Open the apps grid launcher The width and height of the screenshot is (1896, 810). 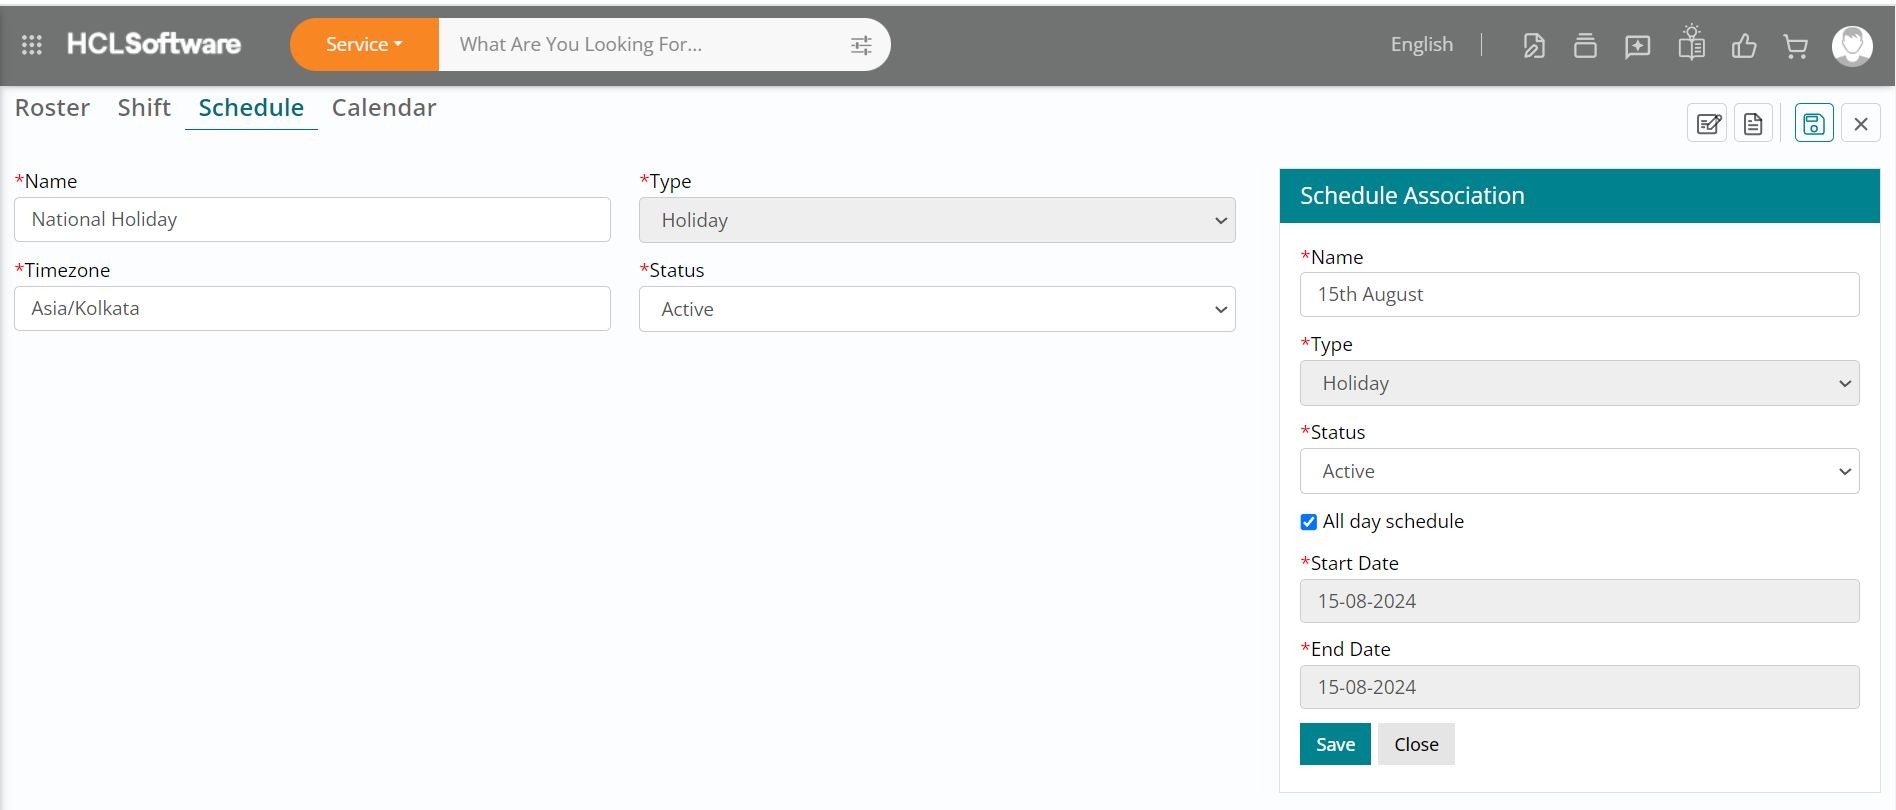coord(32,45)
